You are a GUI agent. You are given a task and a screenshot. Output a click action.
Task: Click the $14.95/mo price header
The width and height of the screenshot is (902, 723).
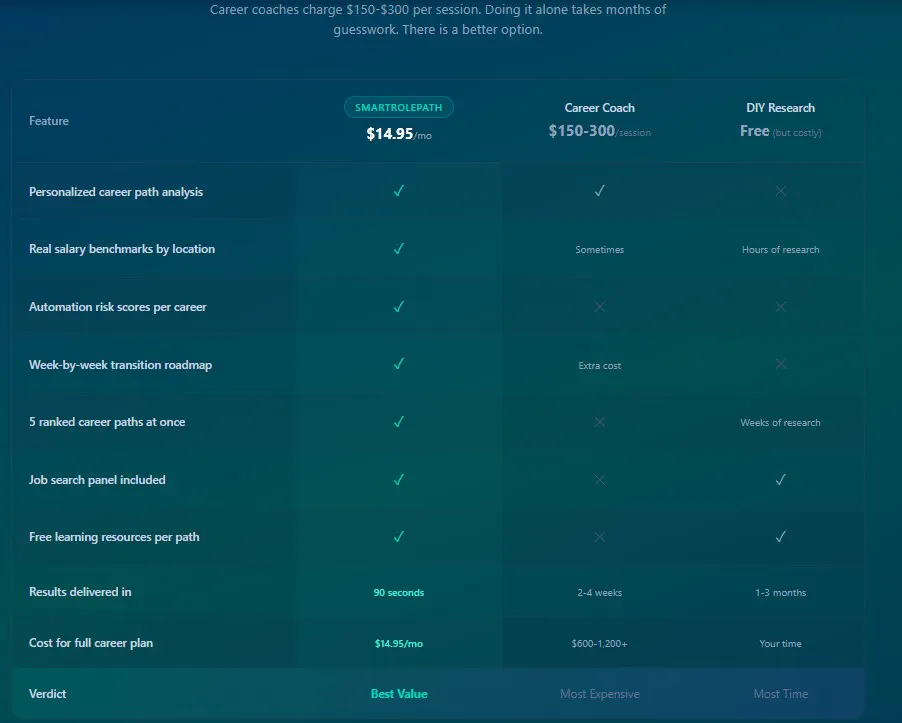click(x=399, y=134)
